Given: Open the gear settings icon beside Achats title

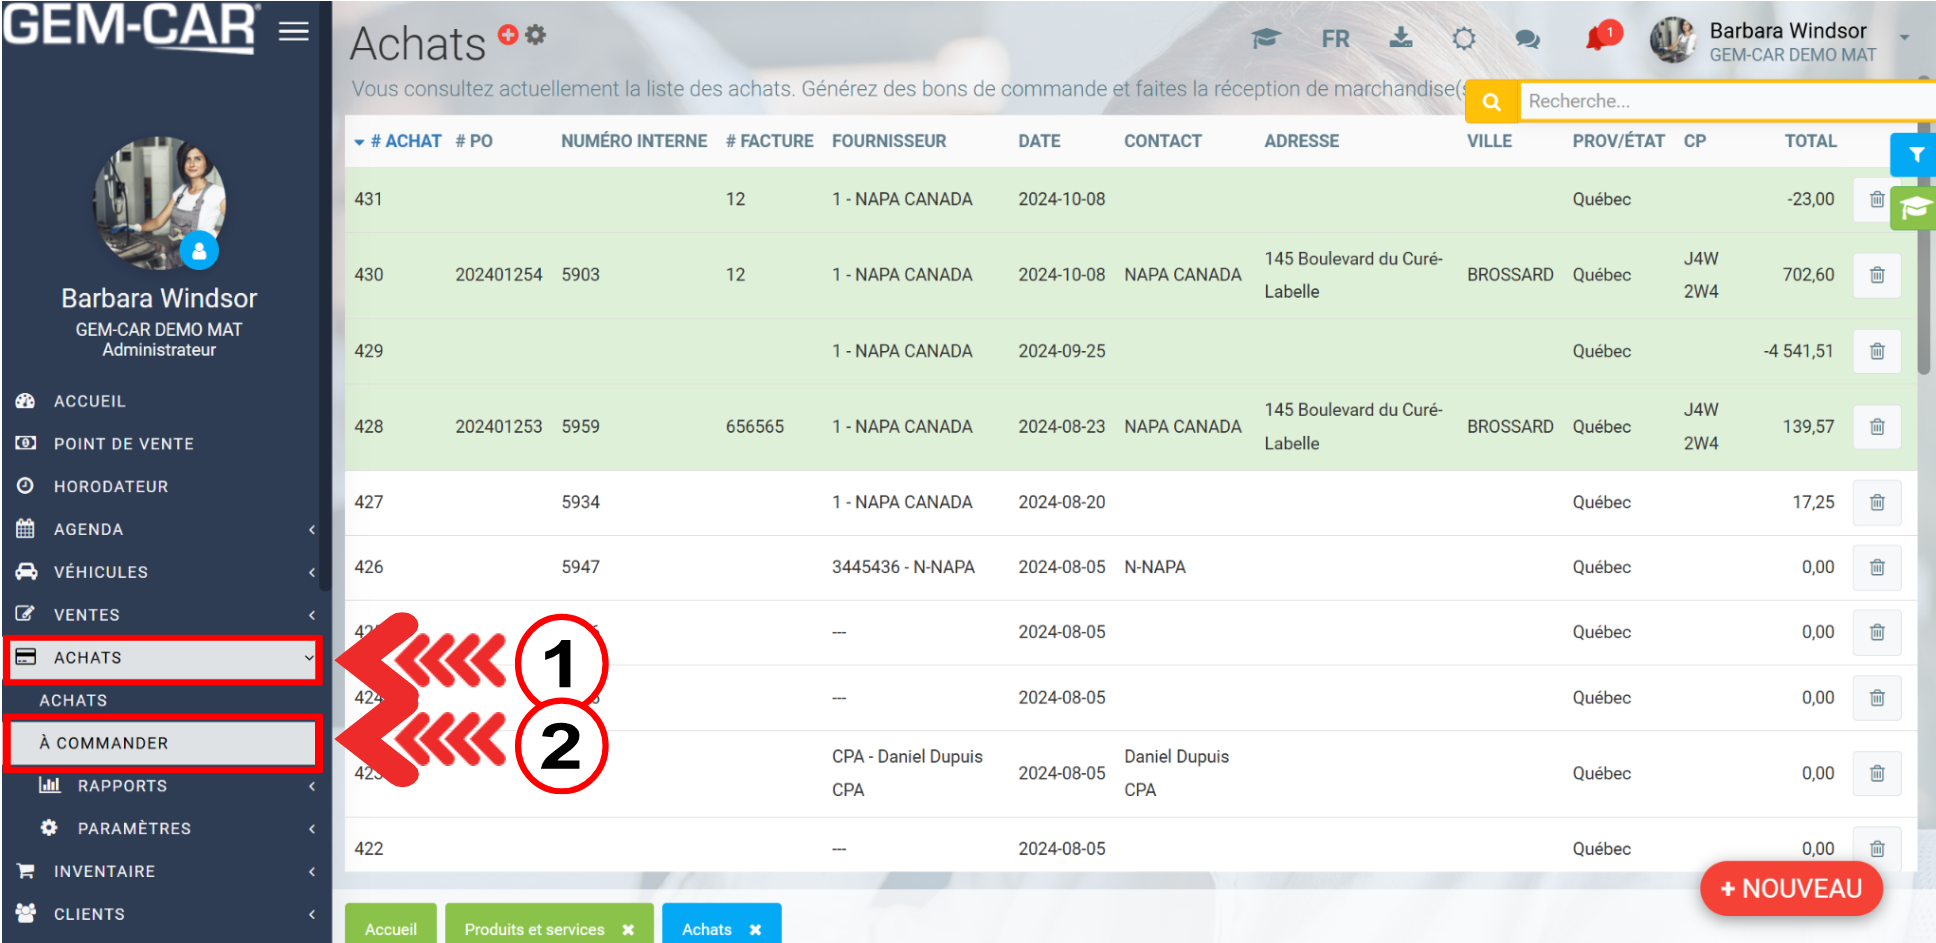Looking at the screenshot, I should pos(536,35).
